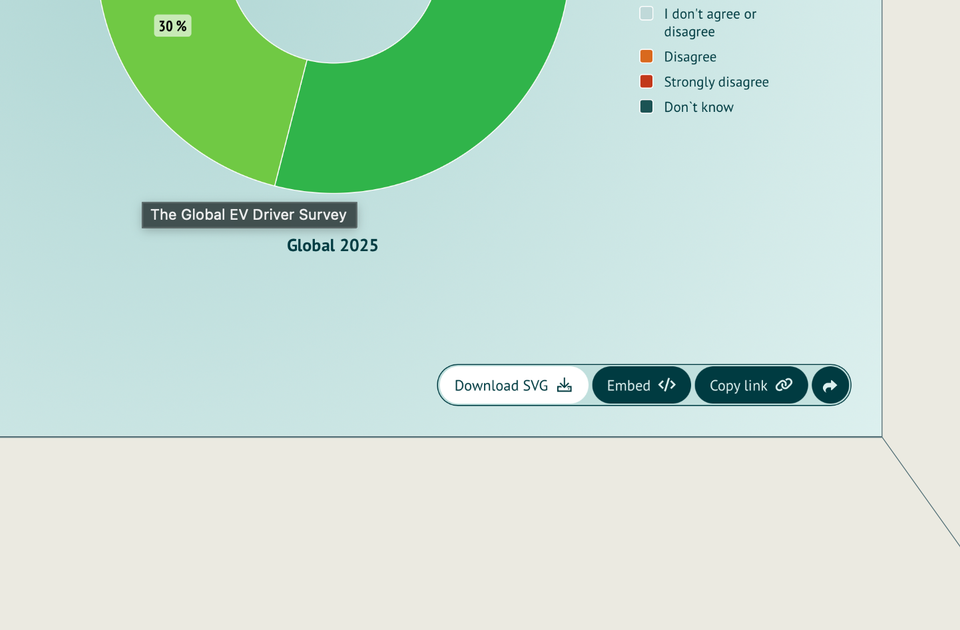This screenshot has height=630, width=960.
Task: Select 'I don't agree or disagree' label
Action: pyautogui.click(x=710, y=23)
